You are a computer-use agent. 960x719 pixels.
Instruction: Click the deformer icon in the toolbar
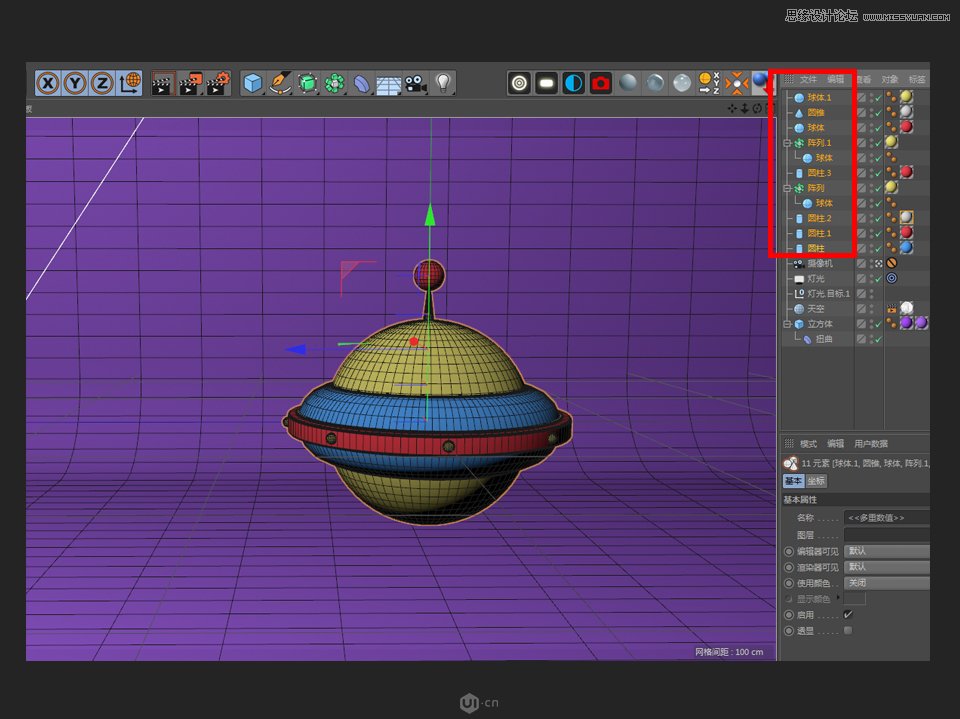click(x=360, y=81)
